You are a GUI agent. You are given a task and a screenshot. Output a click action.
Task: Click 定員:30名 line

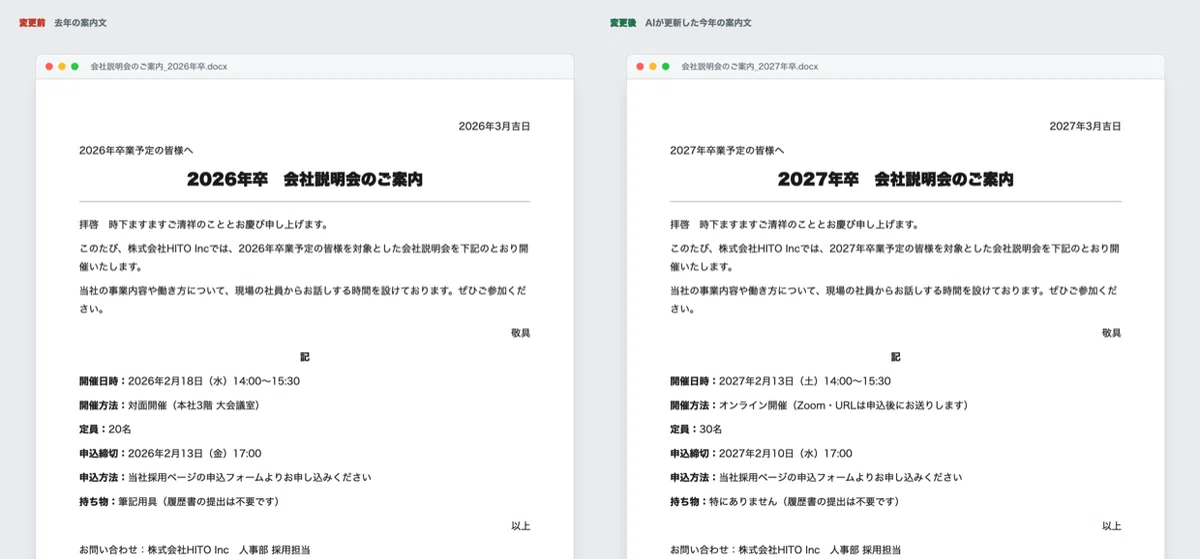(697, 429)
